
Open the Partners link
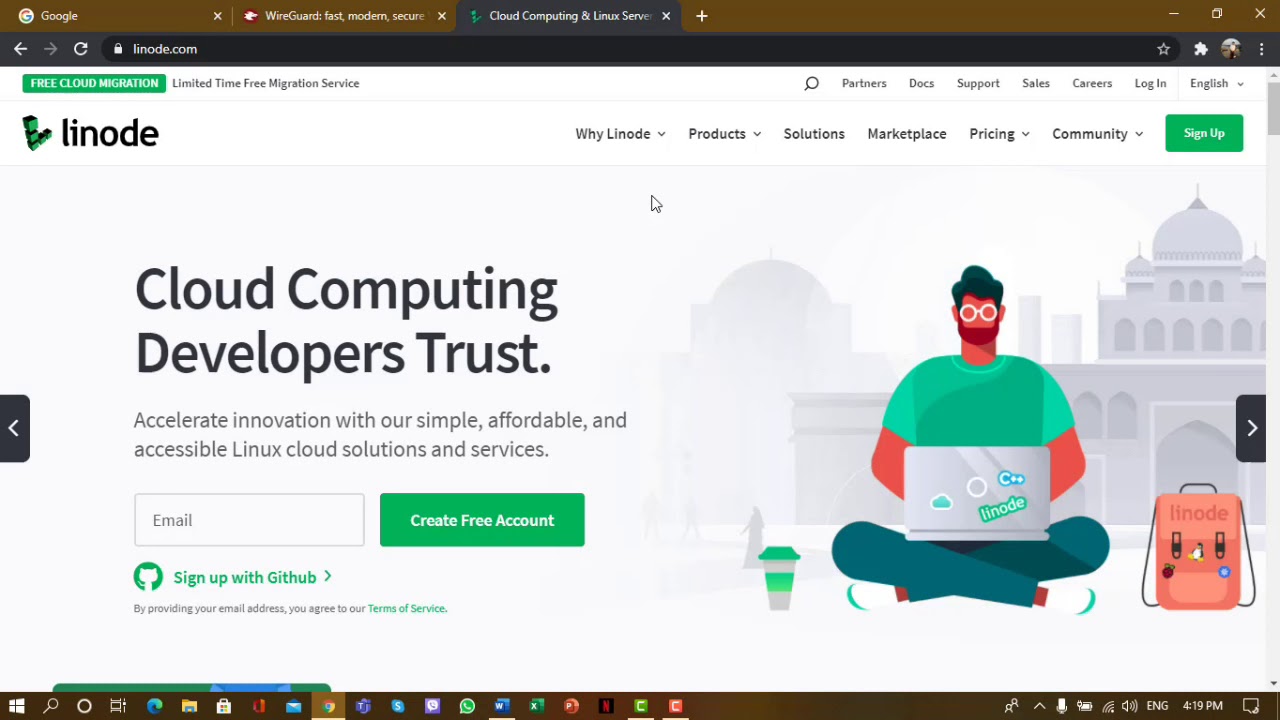[x=864, y=83]
